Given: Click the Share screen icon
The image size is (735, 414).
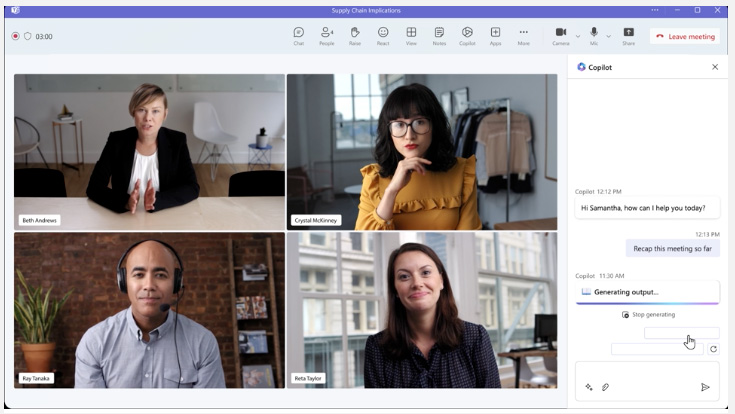Looking at the screenshot, I should (x=628, y=35).
